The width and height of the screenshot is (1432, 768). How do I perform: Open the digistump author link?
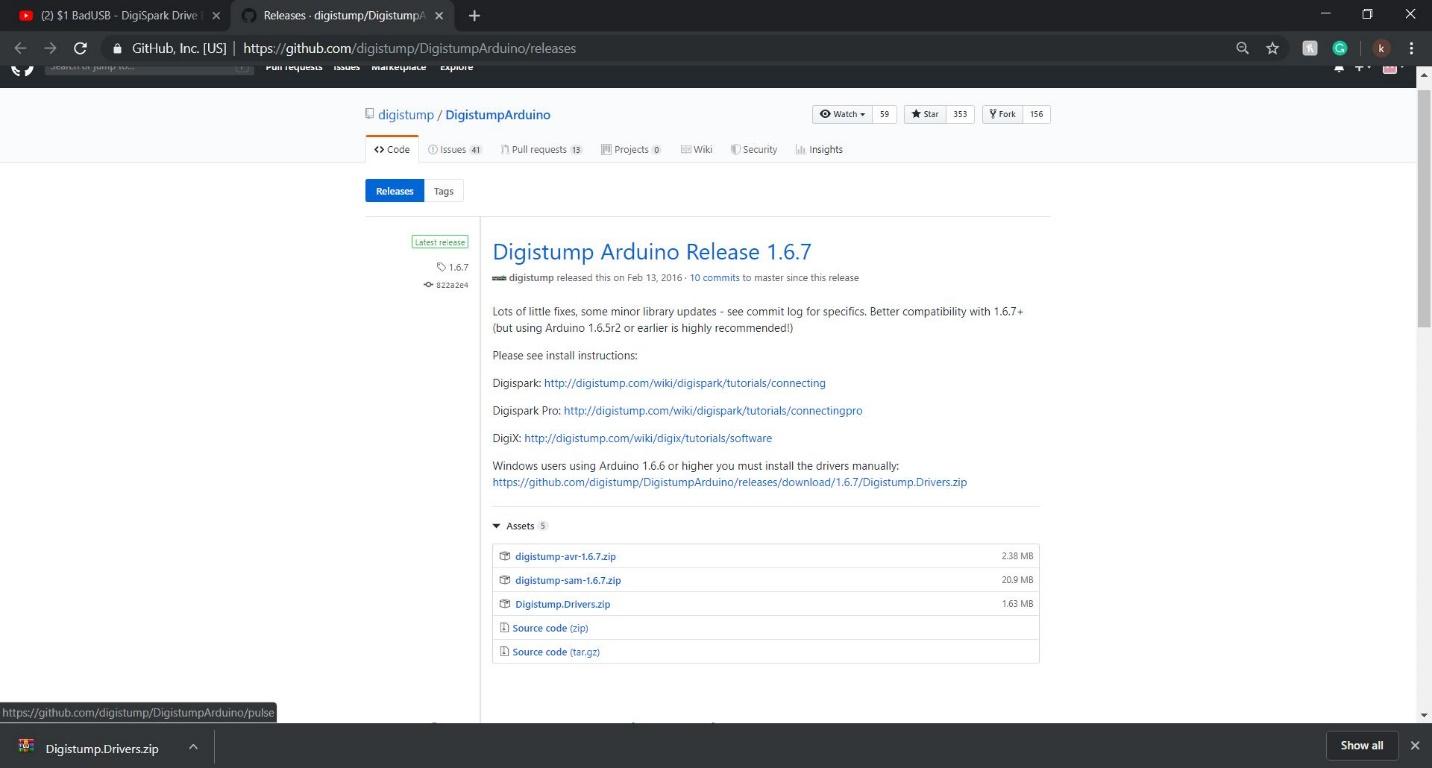pyautogui.click(x=531, y=278)
